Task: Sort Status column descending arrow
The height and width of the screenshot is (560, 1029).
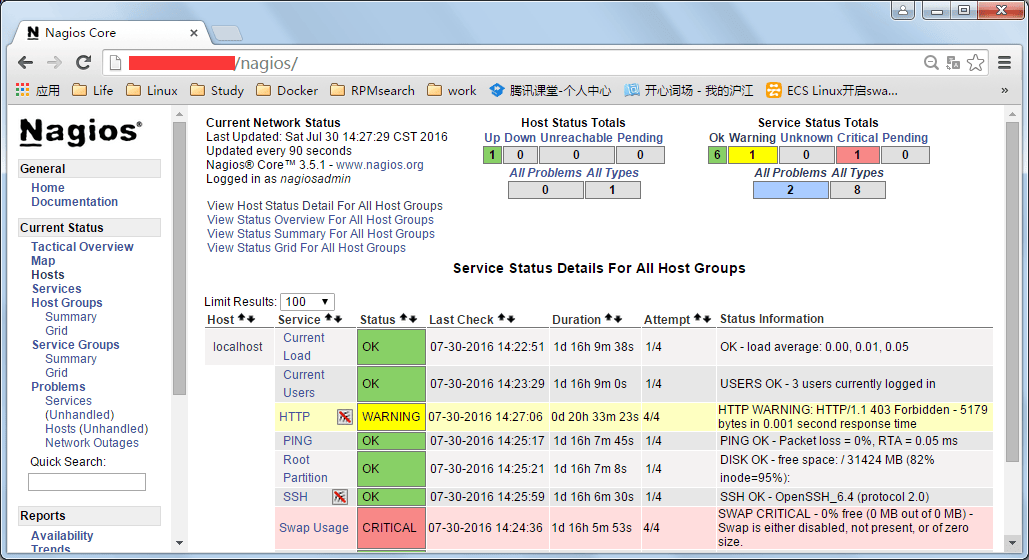Action: pyautogui.click(x=413, y=318)
